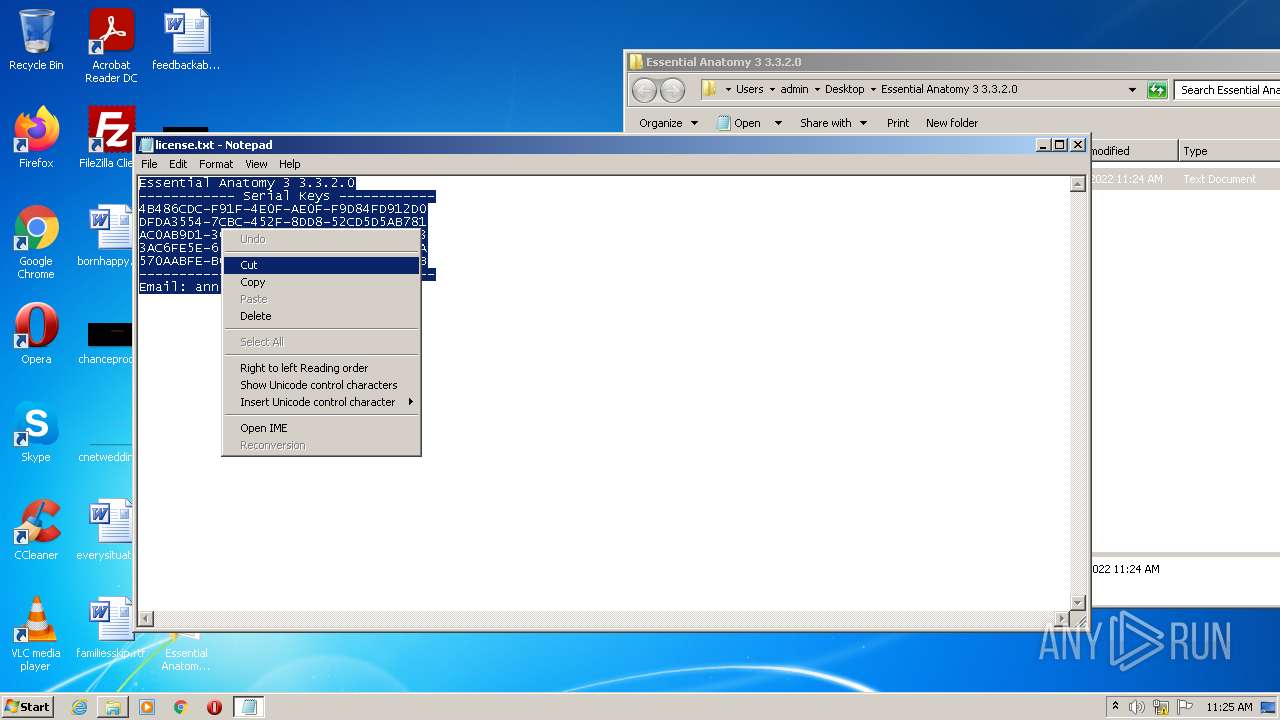The height and width of the screenshot is (720, 1280).
Task: Click the Action Center flag icon
Action: 1185,707
